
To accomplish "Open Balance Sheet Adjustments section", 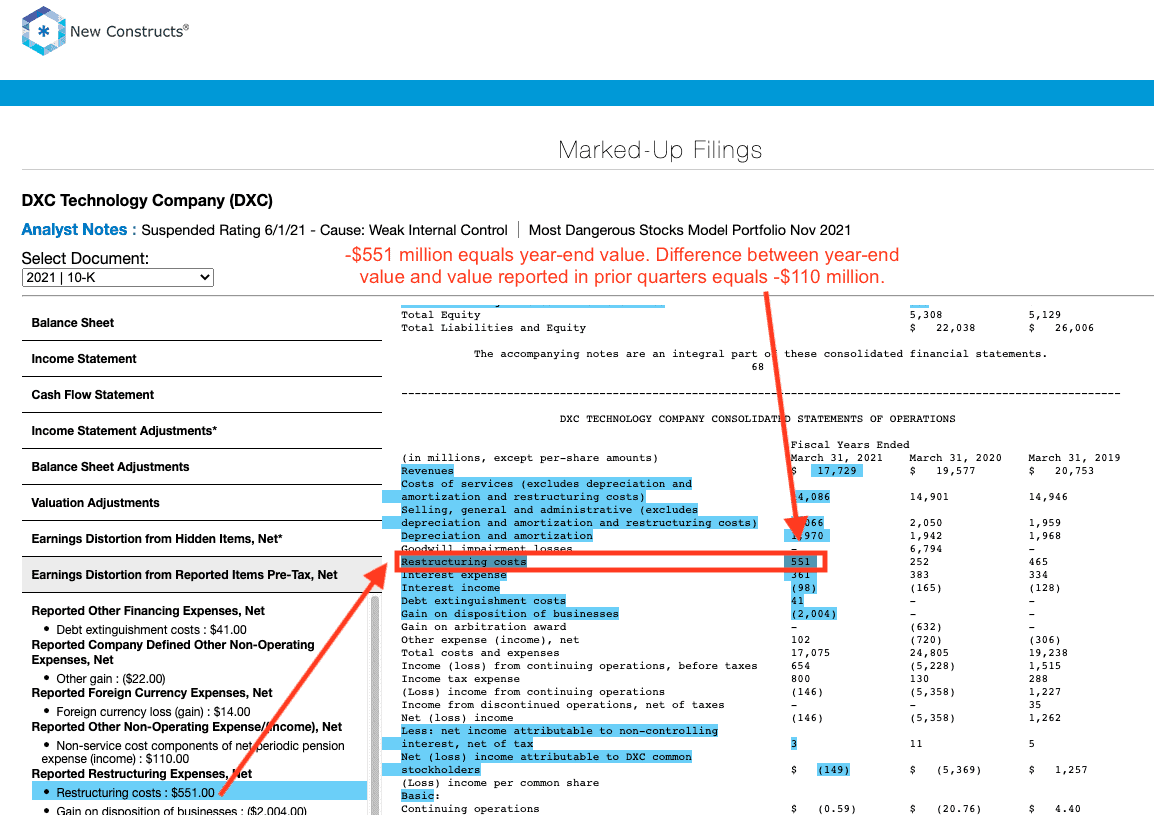I will [202, 467].
